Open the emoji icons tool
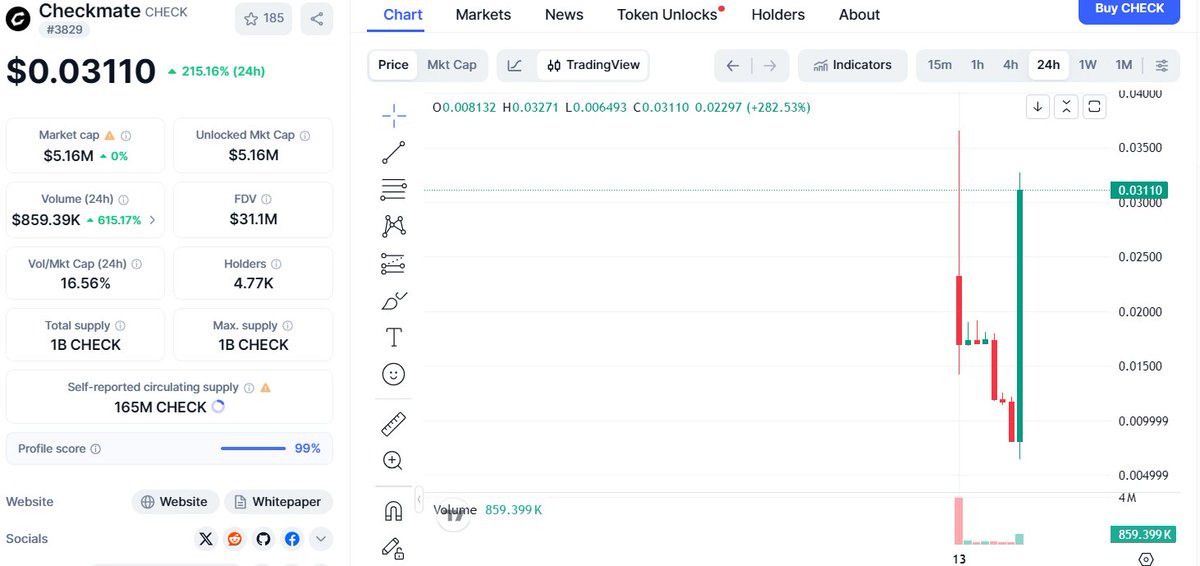Screen dimensions: 1200x566 [x=394, y=374]
